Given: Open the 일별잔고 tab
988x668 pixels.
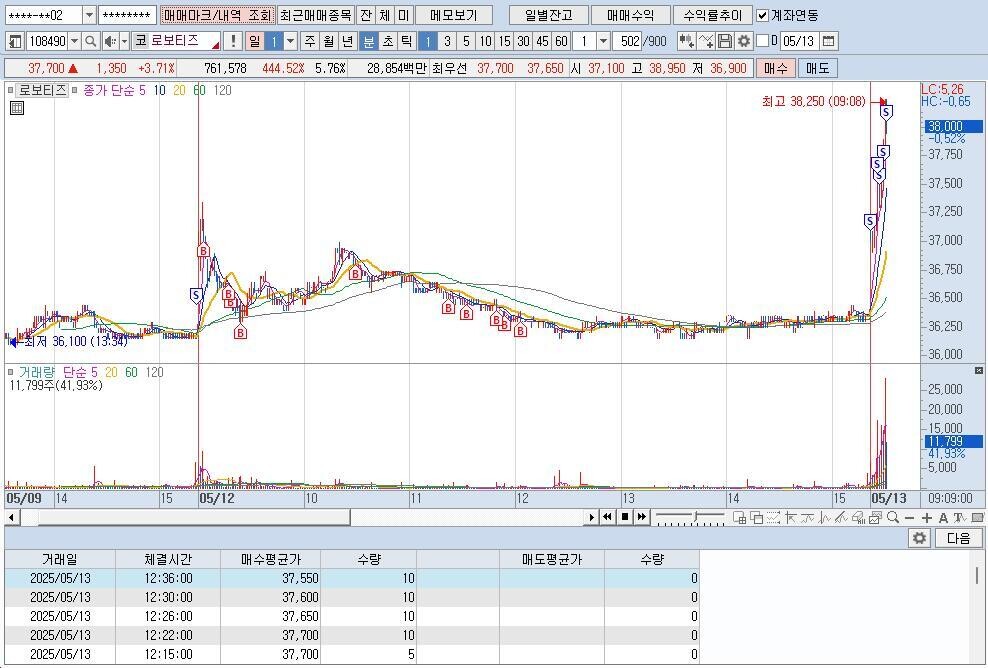Looking at the screenshot, I should point(548,15).
